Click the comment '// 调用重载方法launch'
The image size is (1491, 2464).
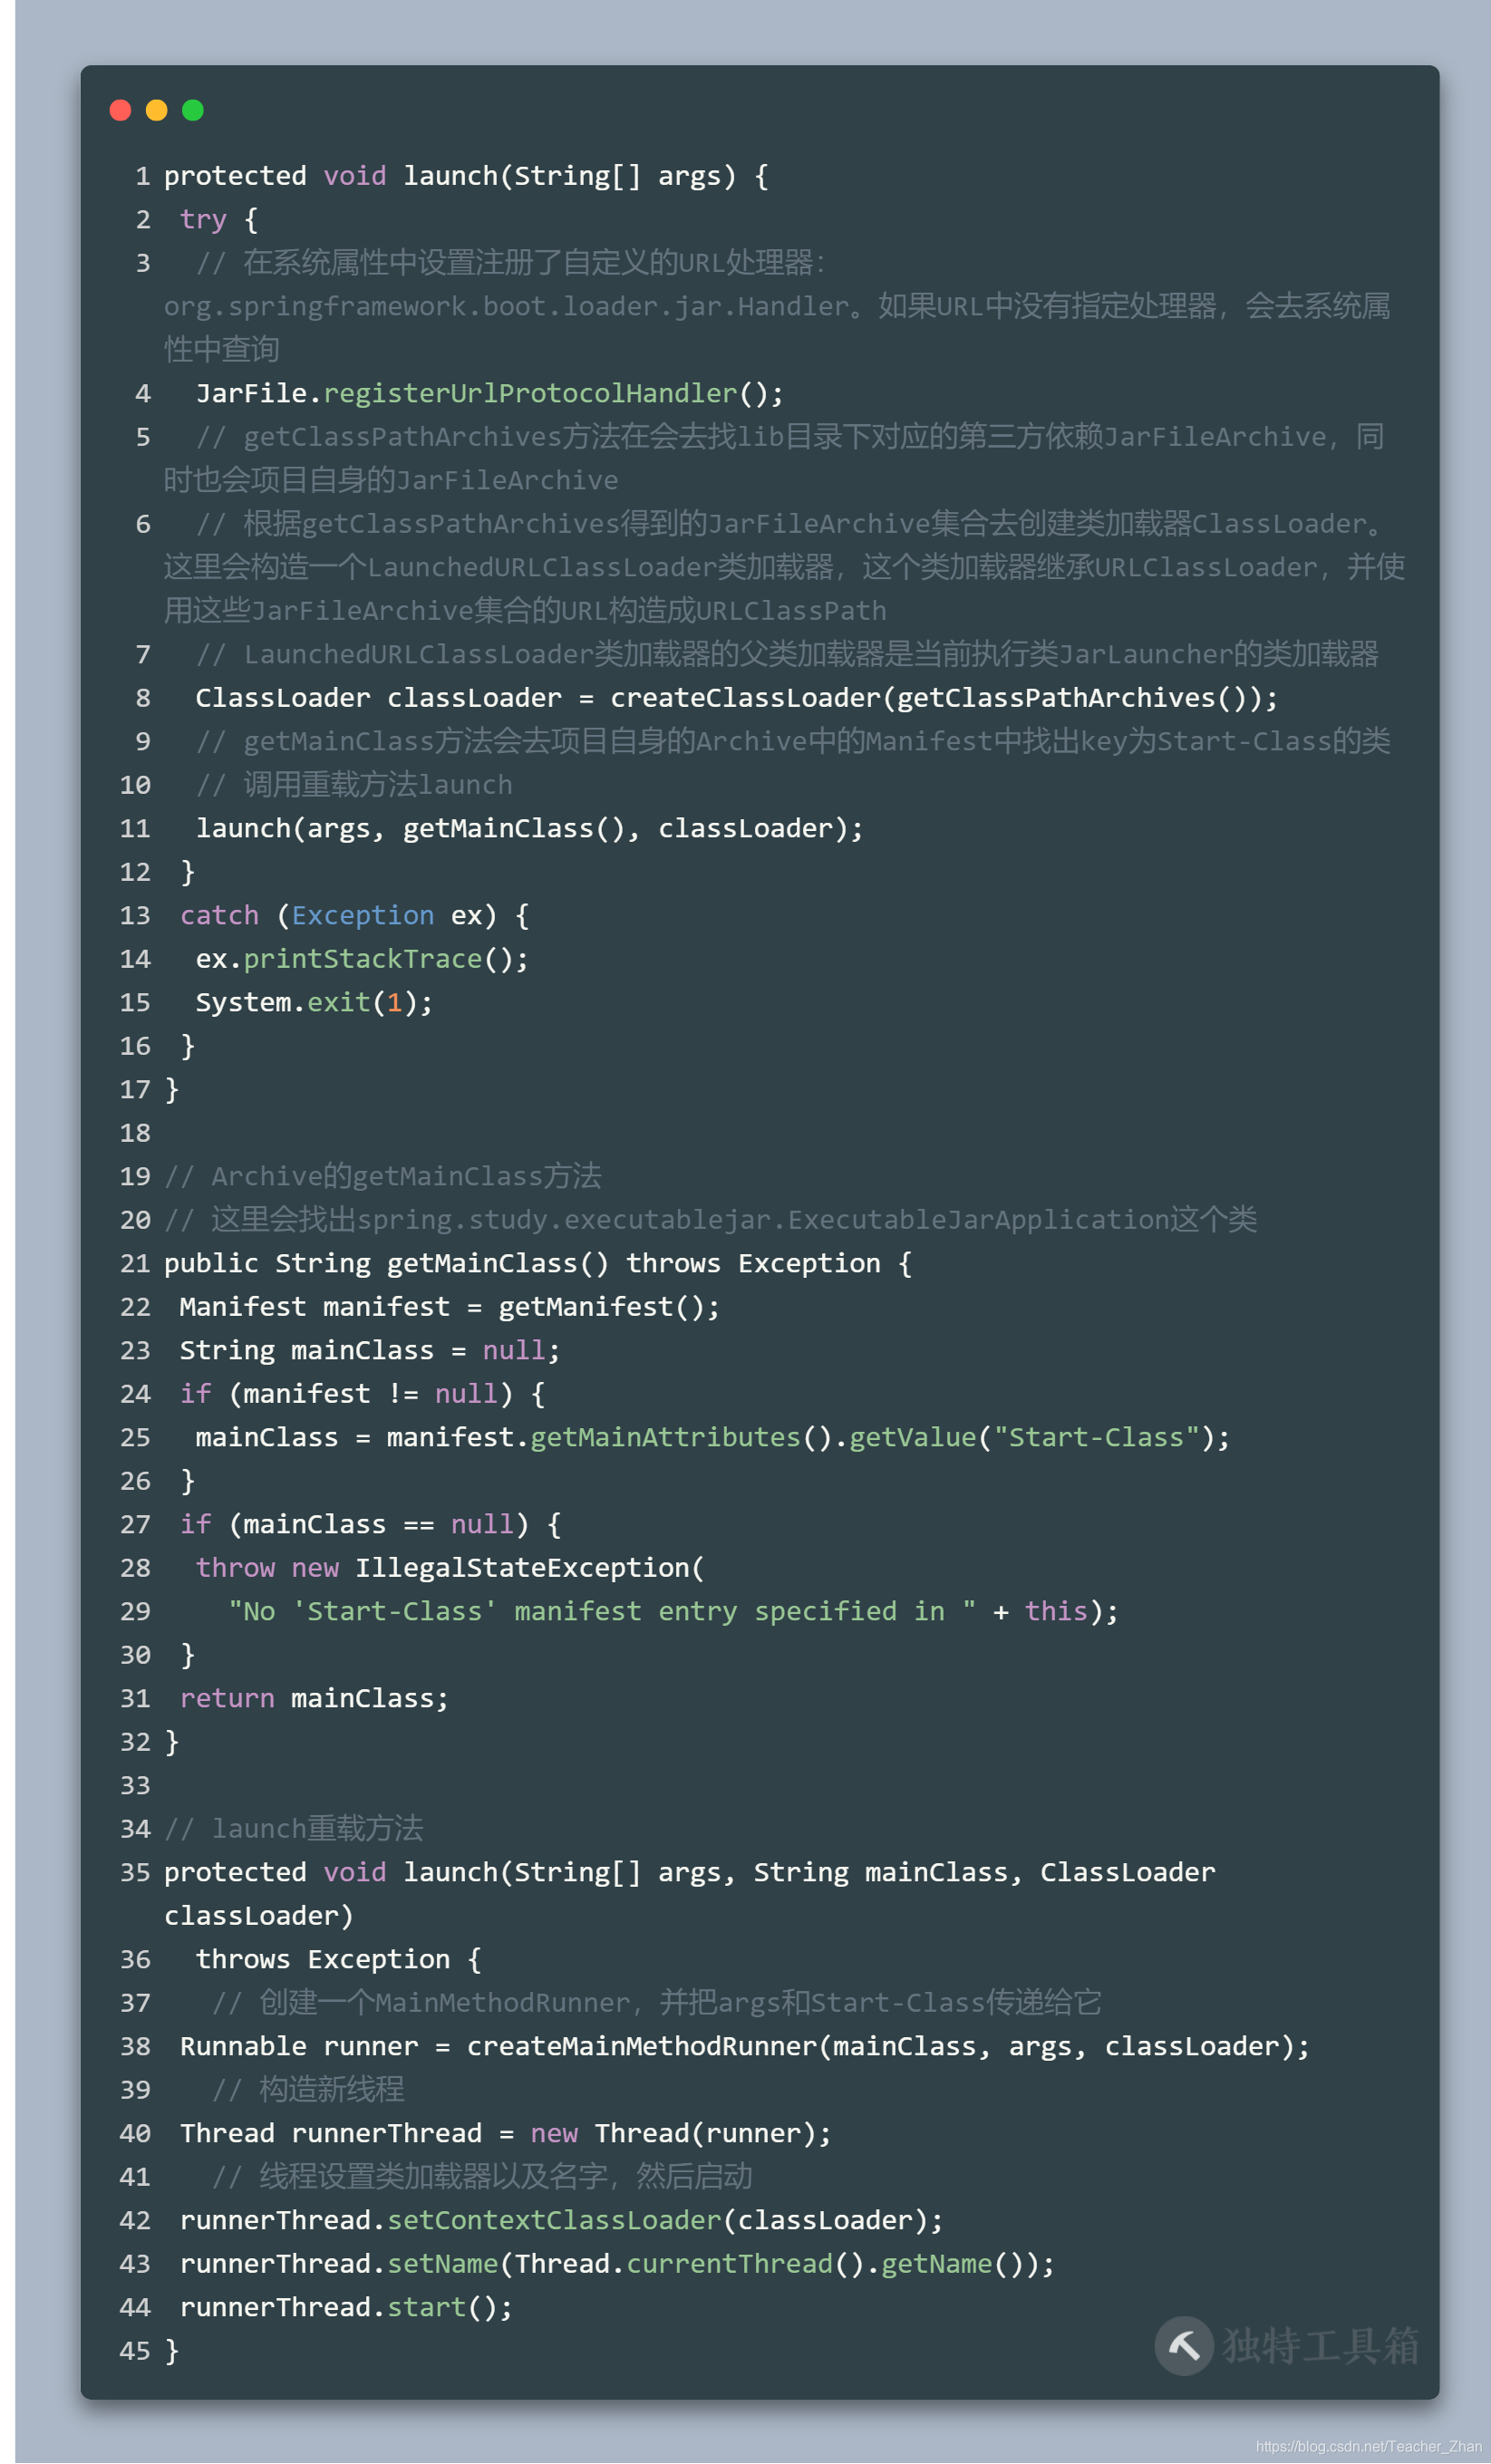click(x=354, y=784)
